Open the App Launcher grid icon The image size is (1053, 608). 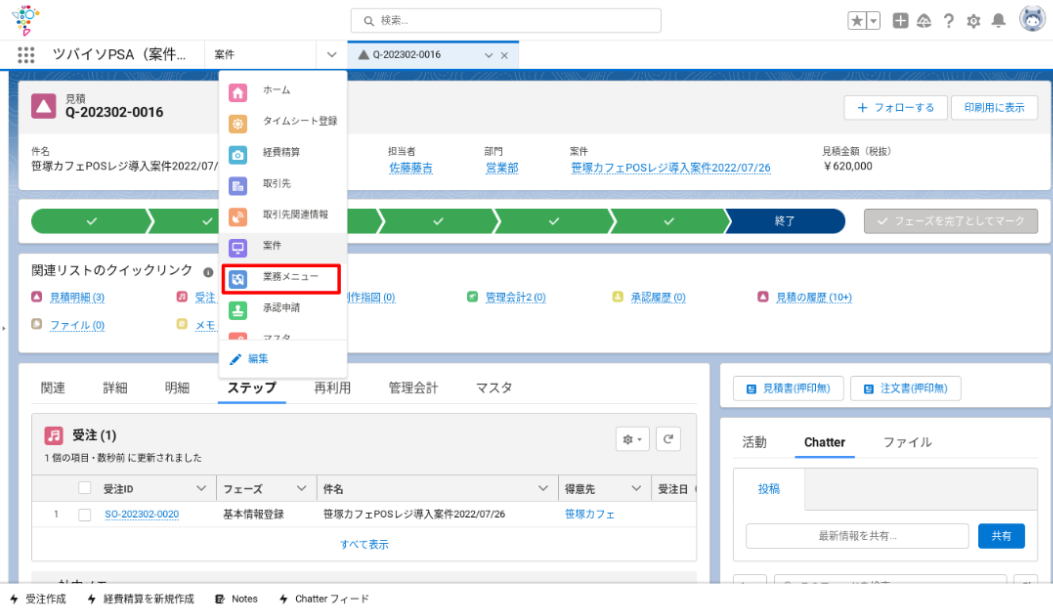coord(26,55)
